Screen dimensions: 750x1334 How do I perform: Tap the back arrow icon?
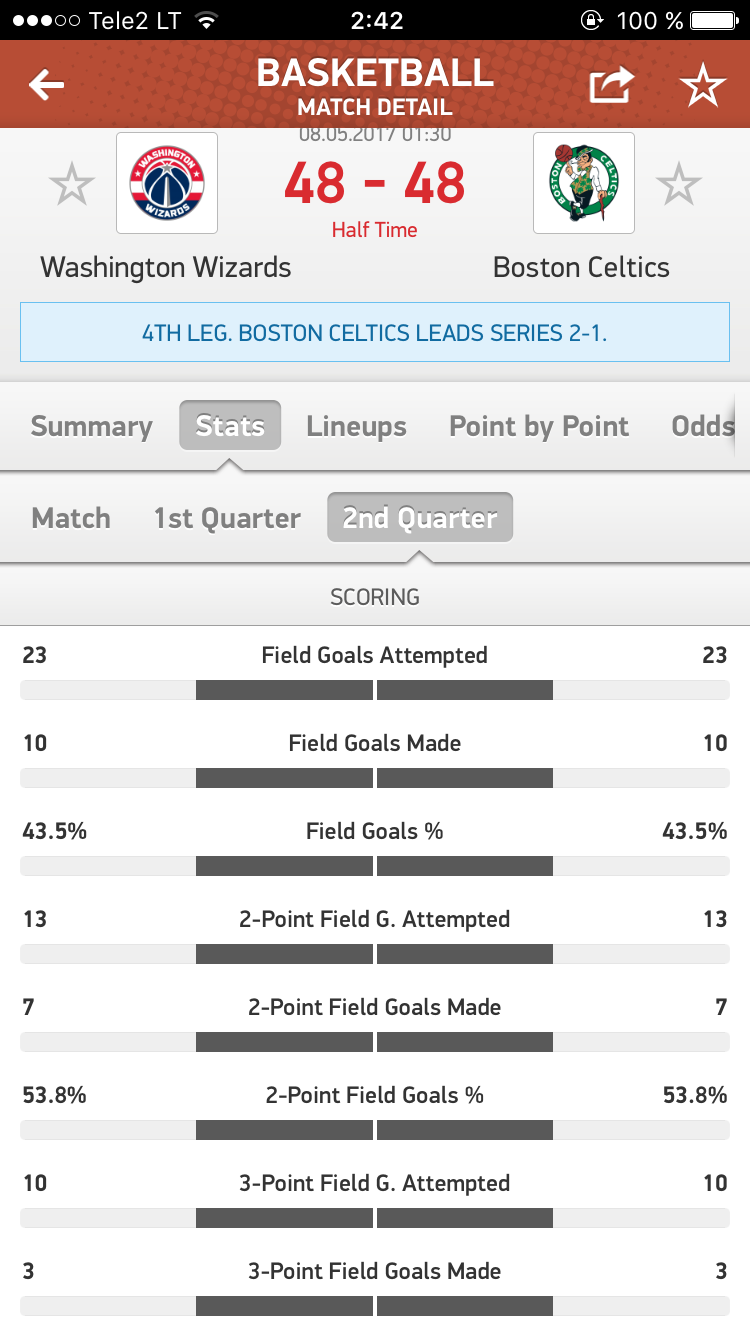46,86
